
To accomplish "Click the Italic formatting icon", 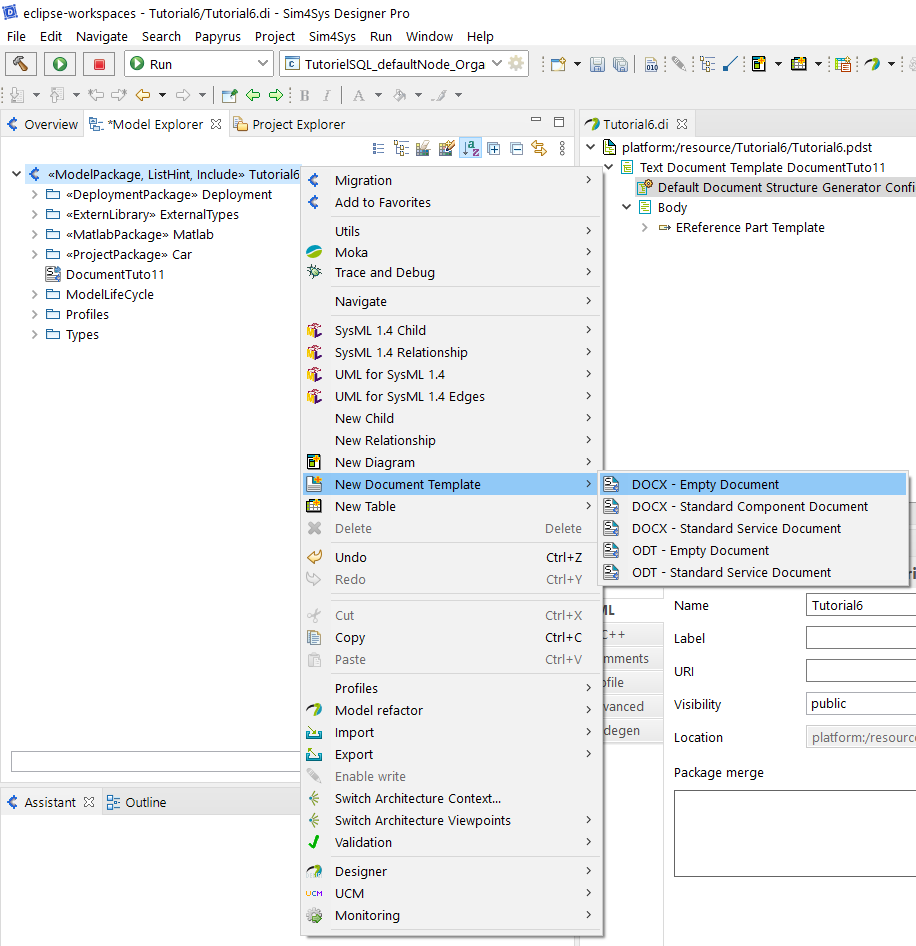I will (326, 95).
